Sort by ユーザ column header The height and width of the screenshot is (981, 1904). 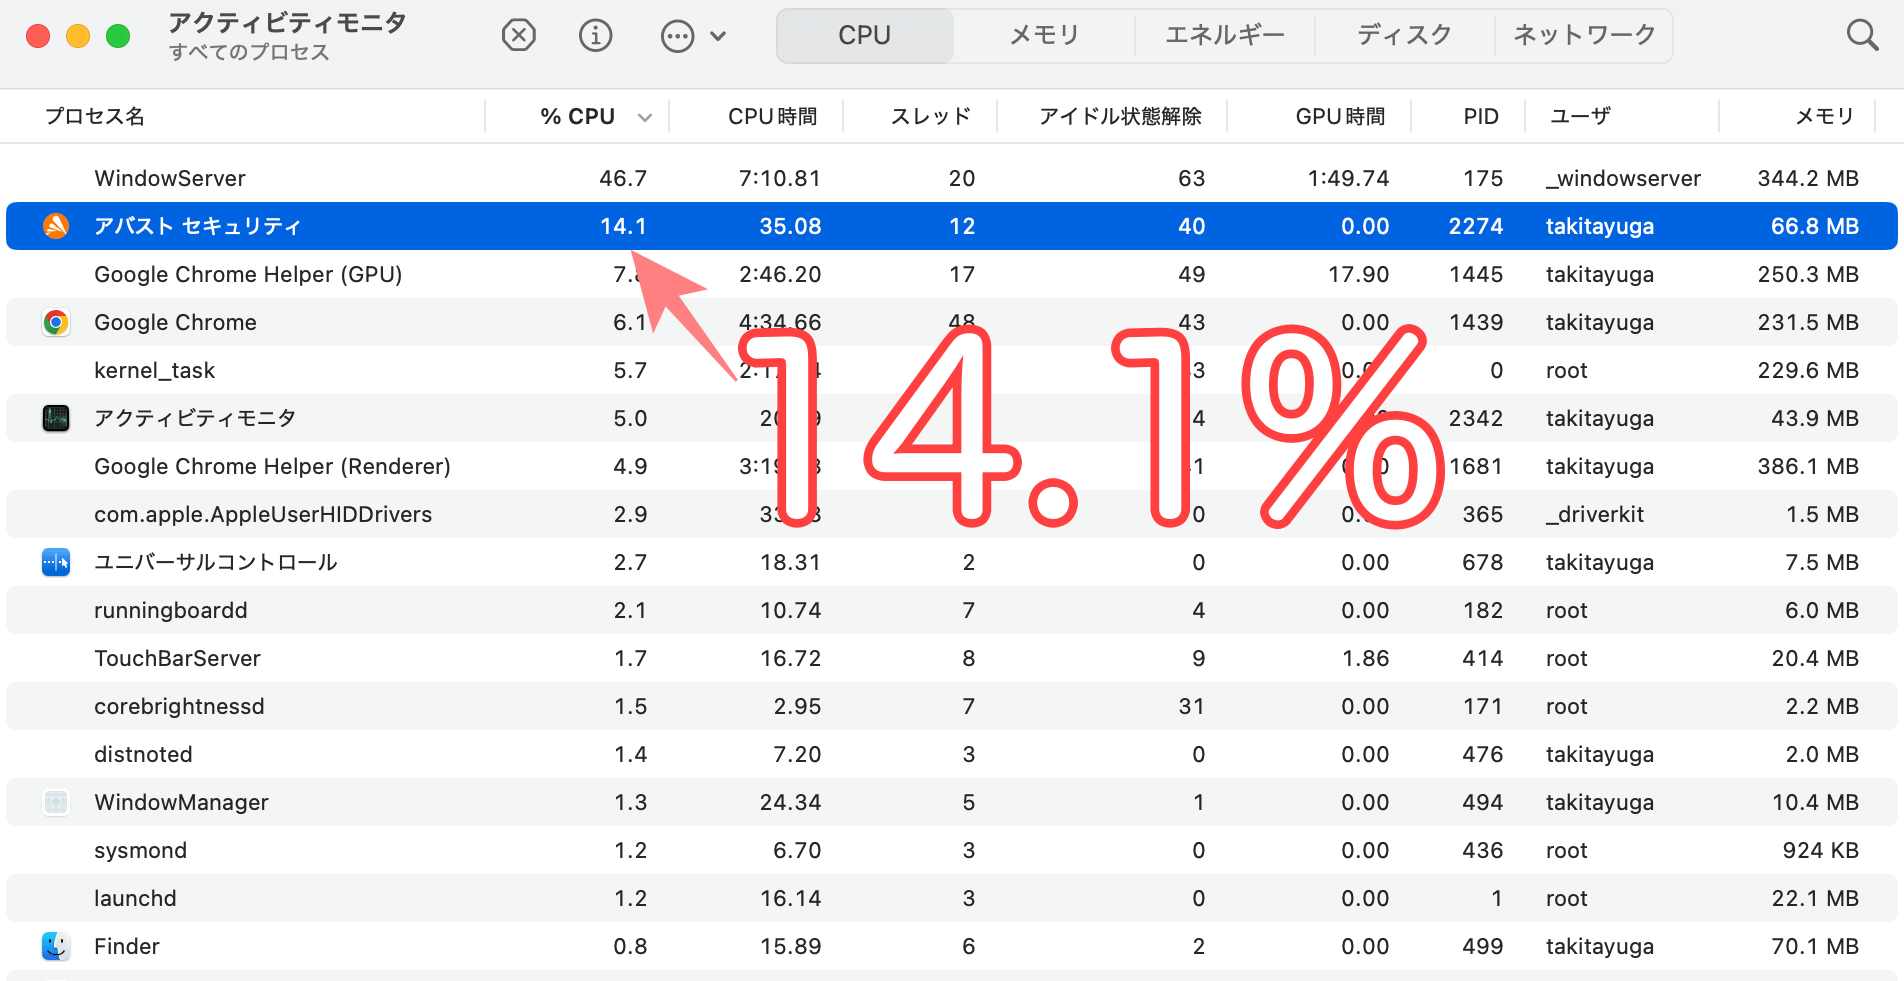pyautogui.click(x=1580, y=117)
